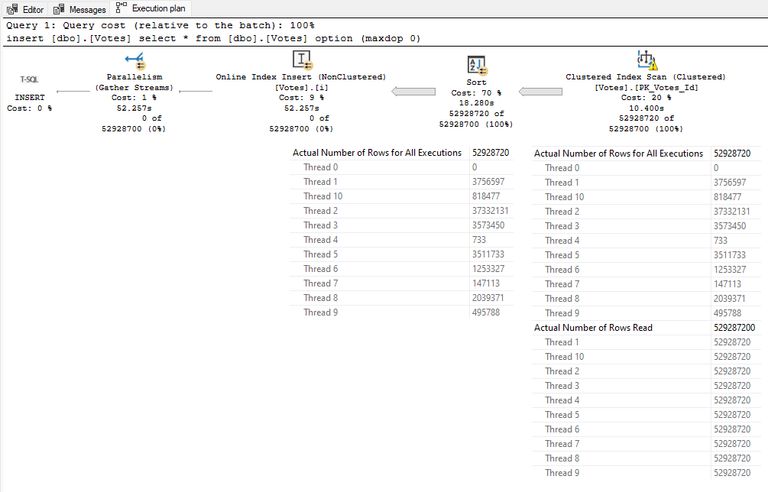Click Thread 4 row in Sort table

coord(402,240)
